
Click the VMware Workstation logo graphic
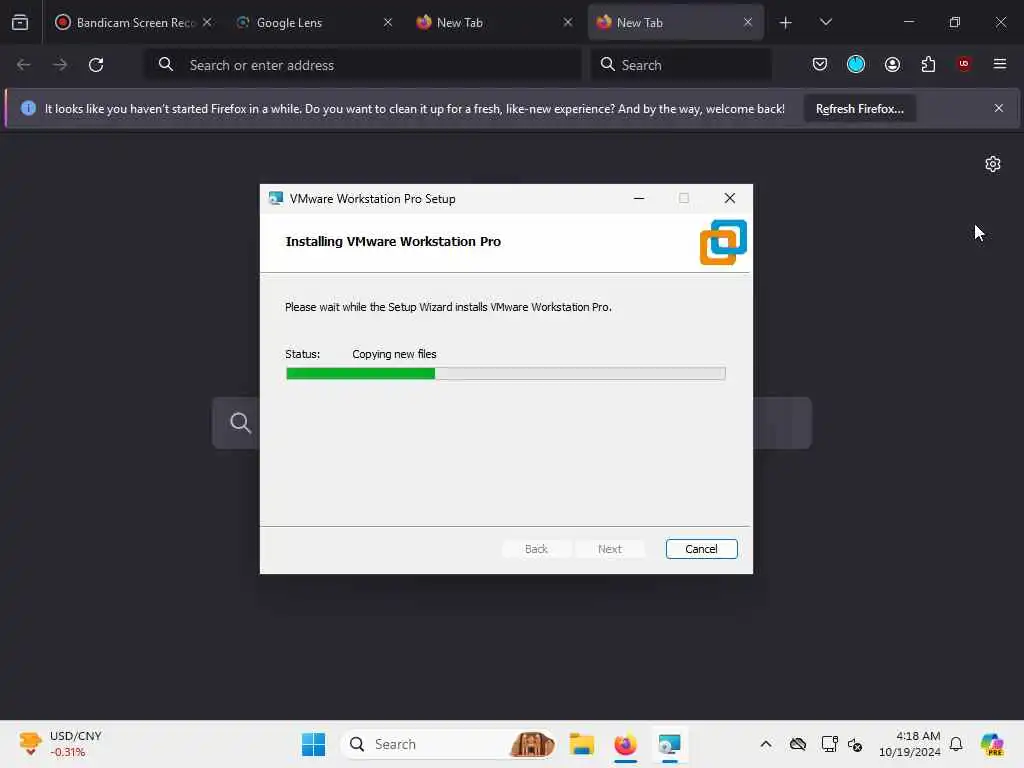723,242
